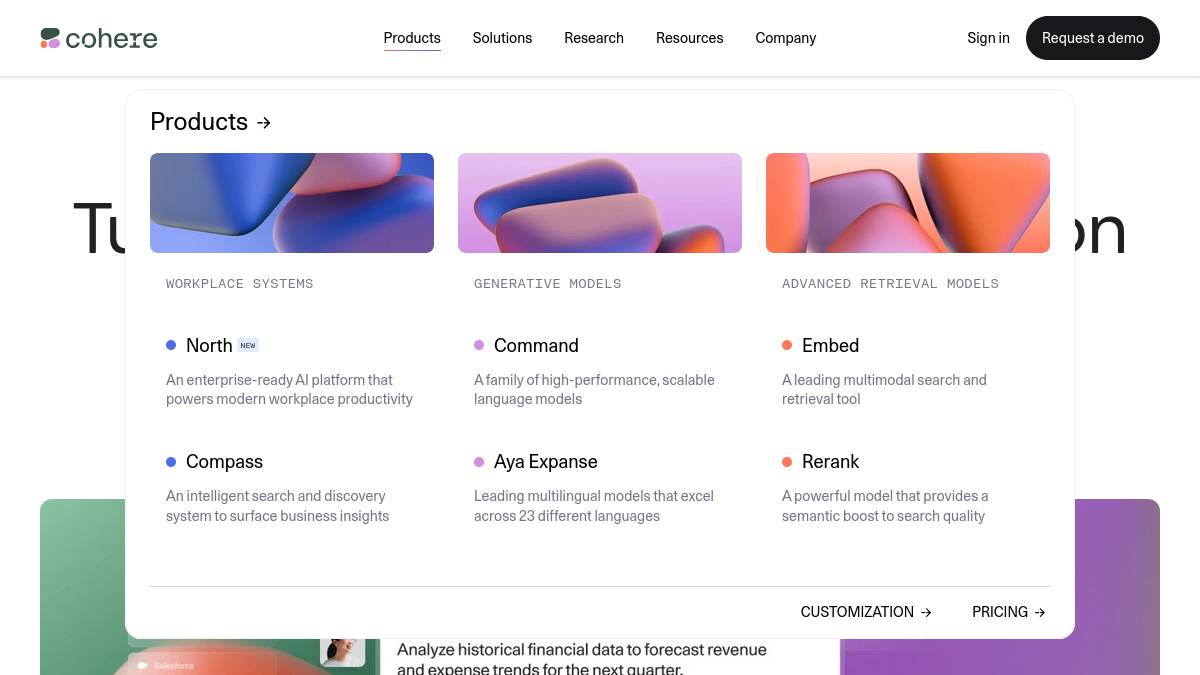This screenshot has height=675, width=1200.
Task: Click the orange dot beside Rerank
Action: (x=787, y=462)
